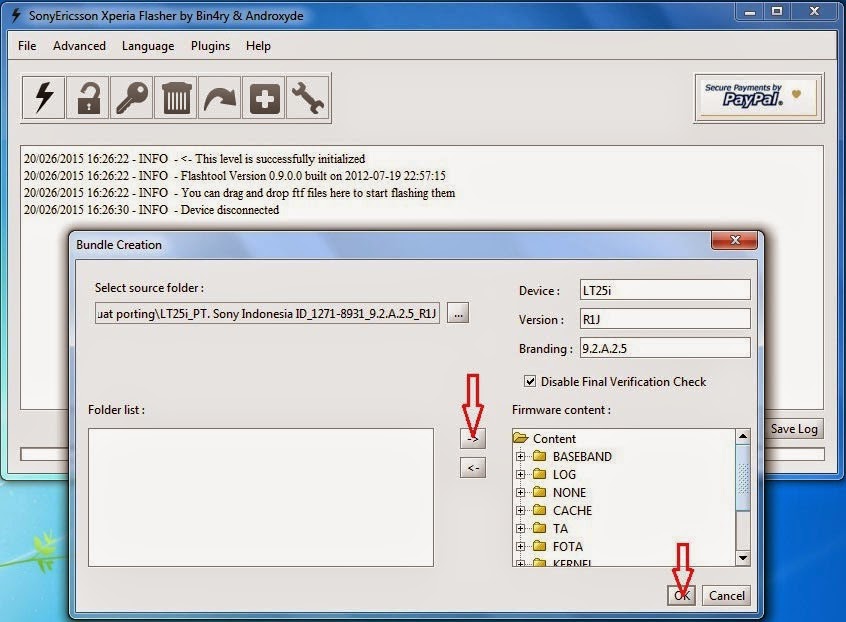Image resolution: width=846 pixels, height=622 pixels.
Task: Select the LOG tree item
Action: pyautogui.click(x=564, y=474)
